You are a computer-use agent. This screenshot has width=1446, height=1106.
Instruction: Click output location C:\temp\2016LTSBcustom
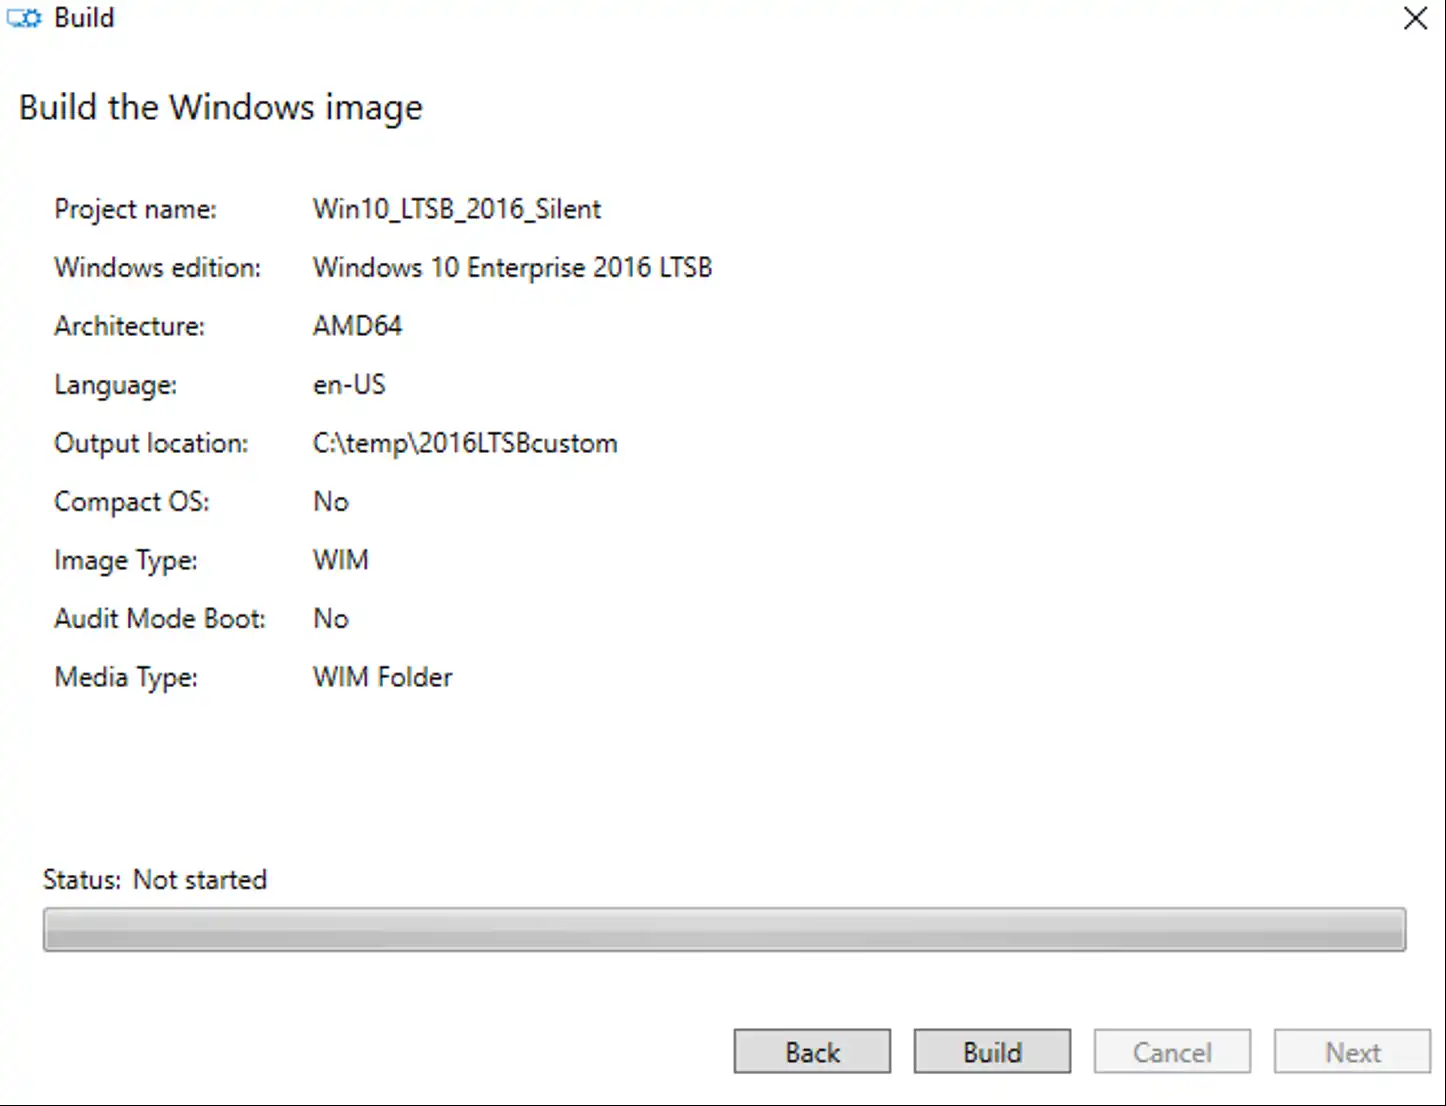click(x=465, y=444)
